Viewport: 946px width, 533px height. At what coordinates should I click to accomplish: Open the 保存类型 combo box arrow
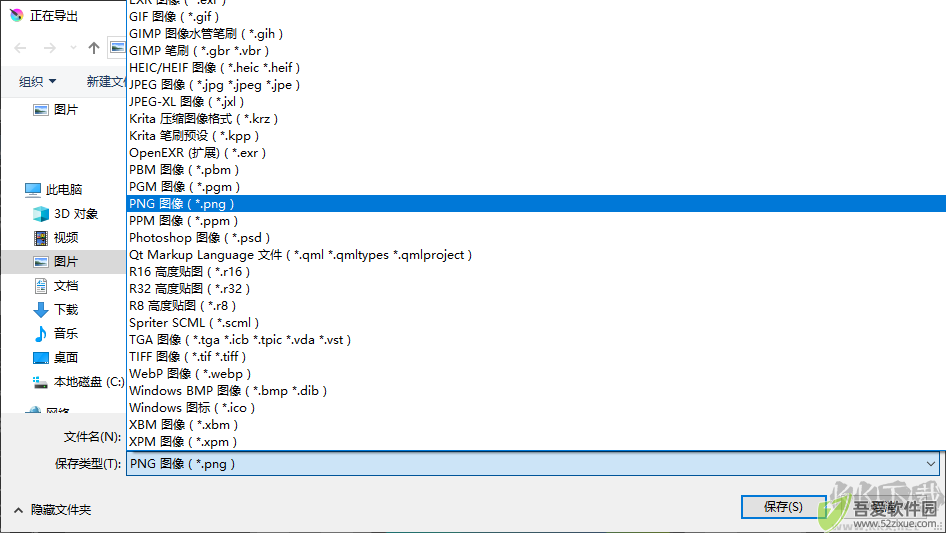(930, 464)
